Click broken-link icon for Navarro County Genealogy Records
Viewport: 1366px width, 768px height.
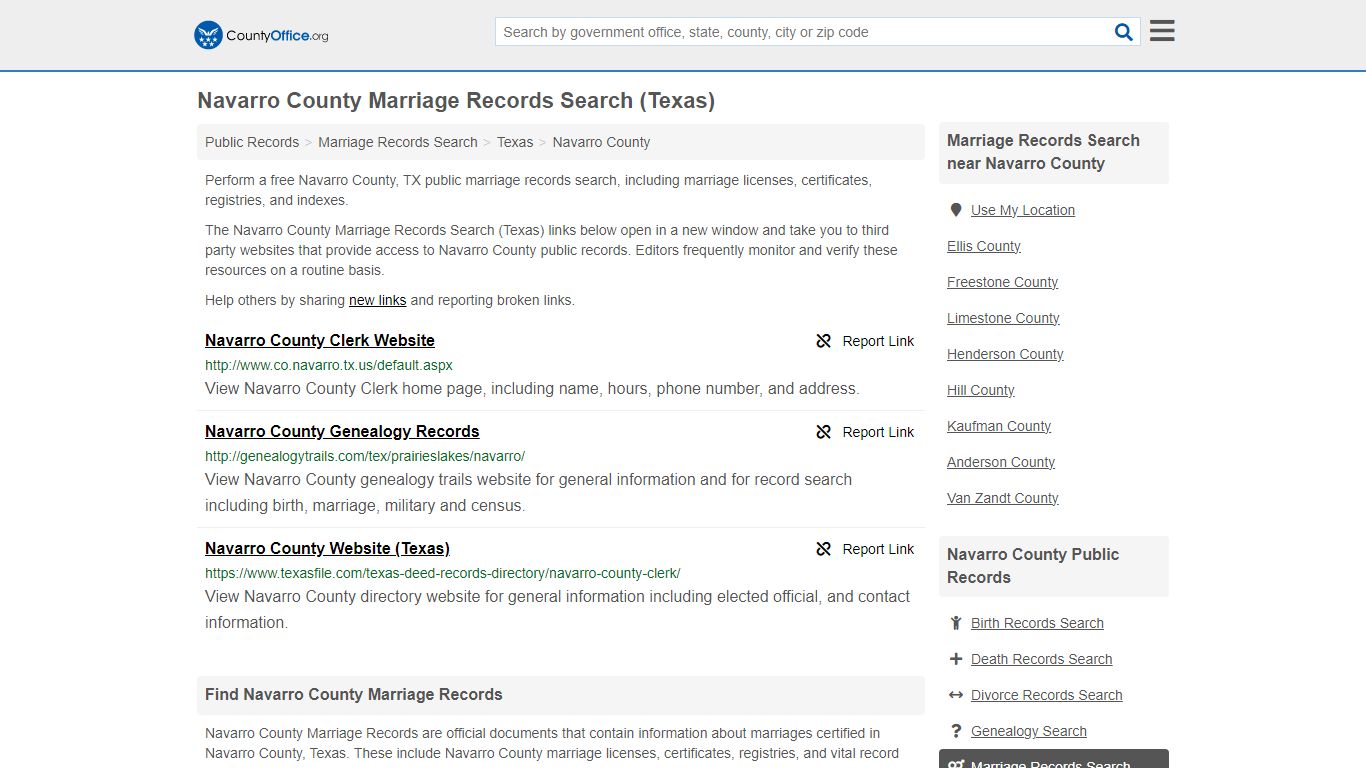pyautogui.click(x=824, y=432)
